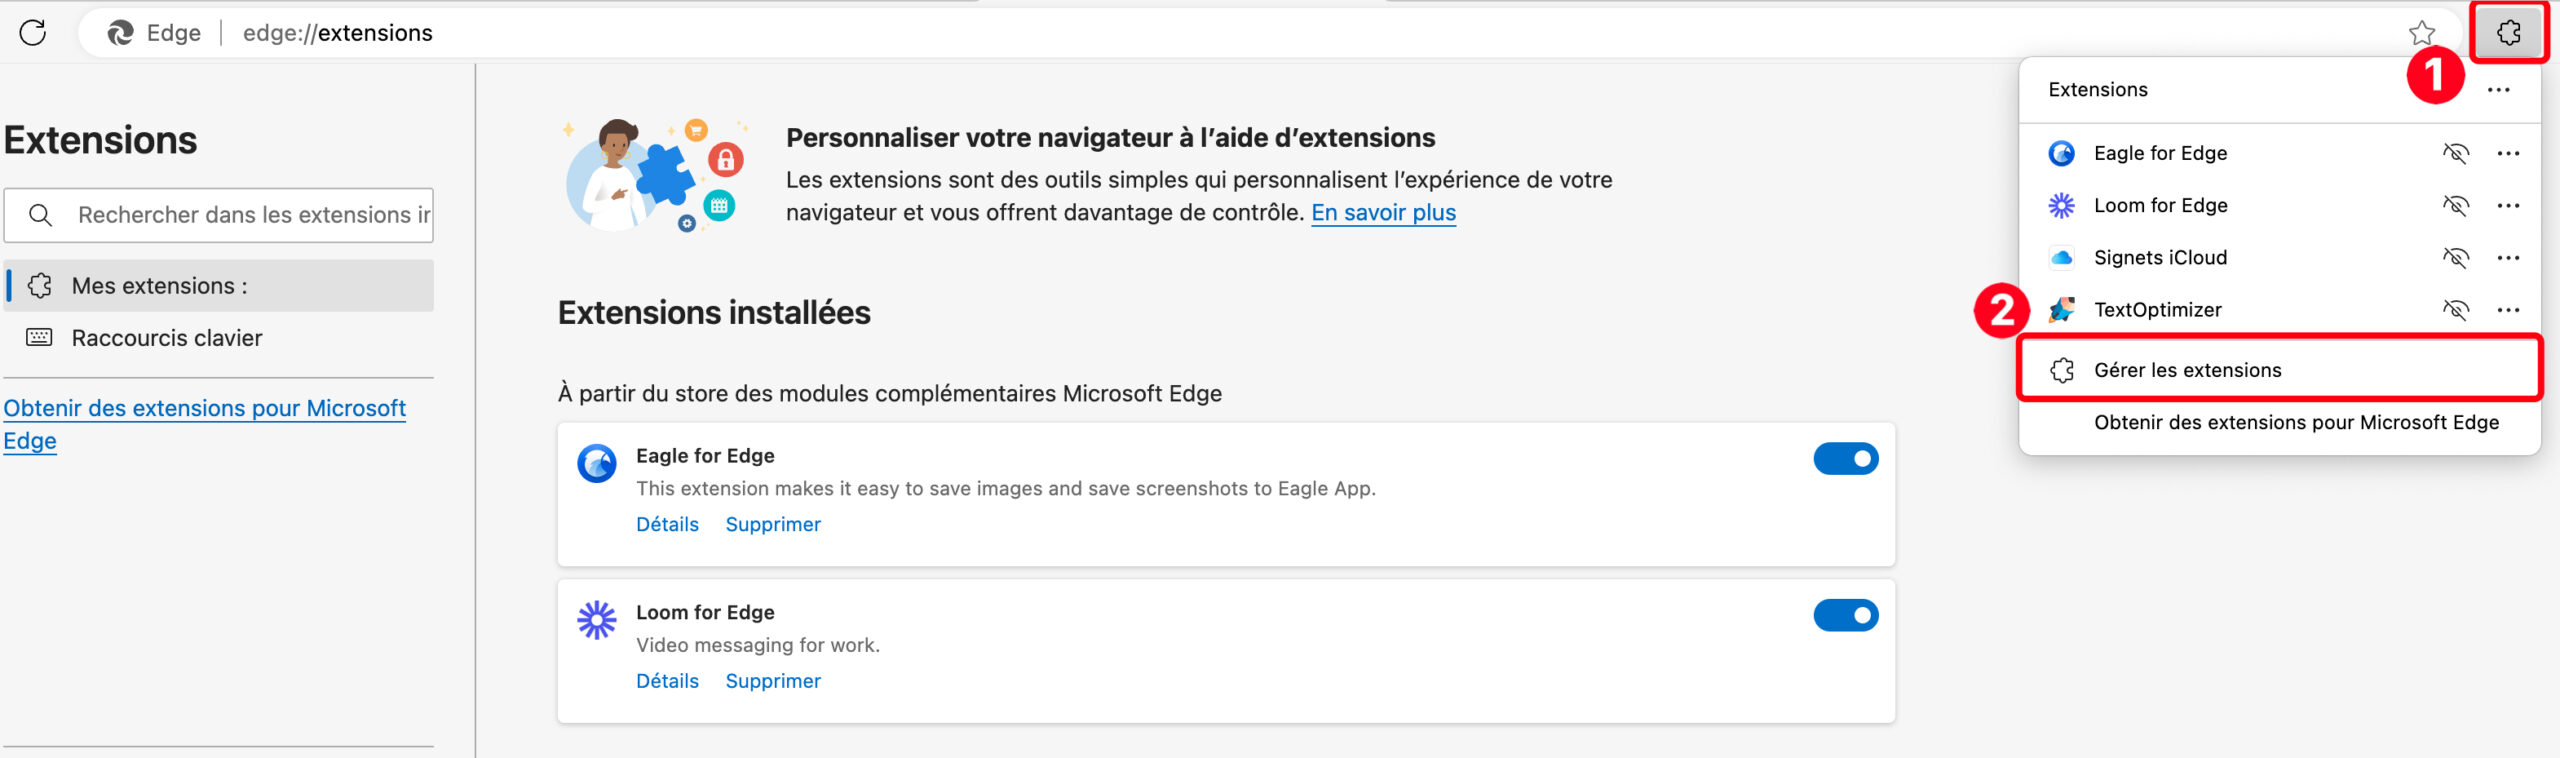The height and width of the screenshot is (758, 2560).
Task: Select Gérer les extensions menu entry
Action: 2279,370
